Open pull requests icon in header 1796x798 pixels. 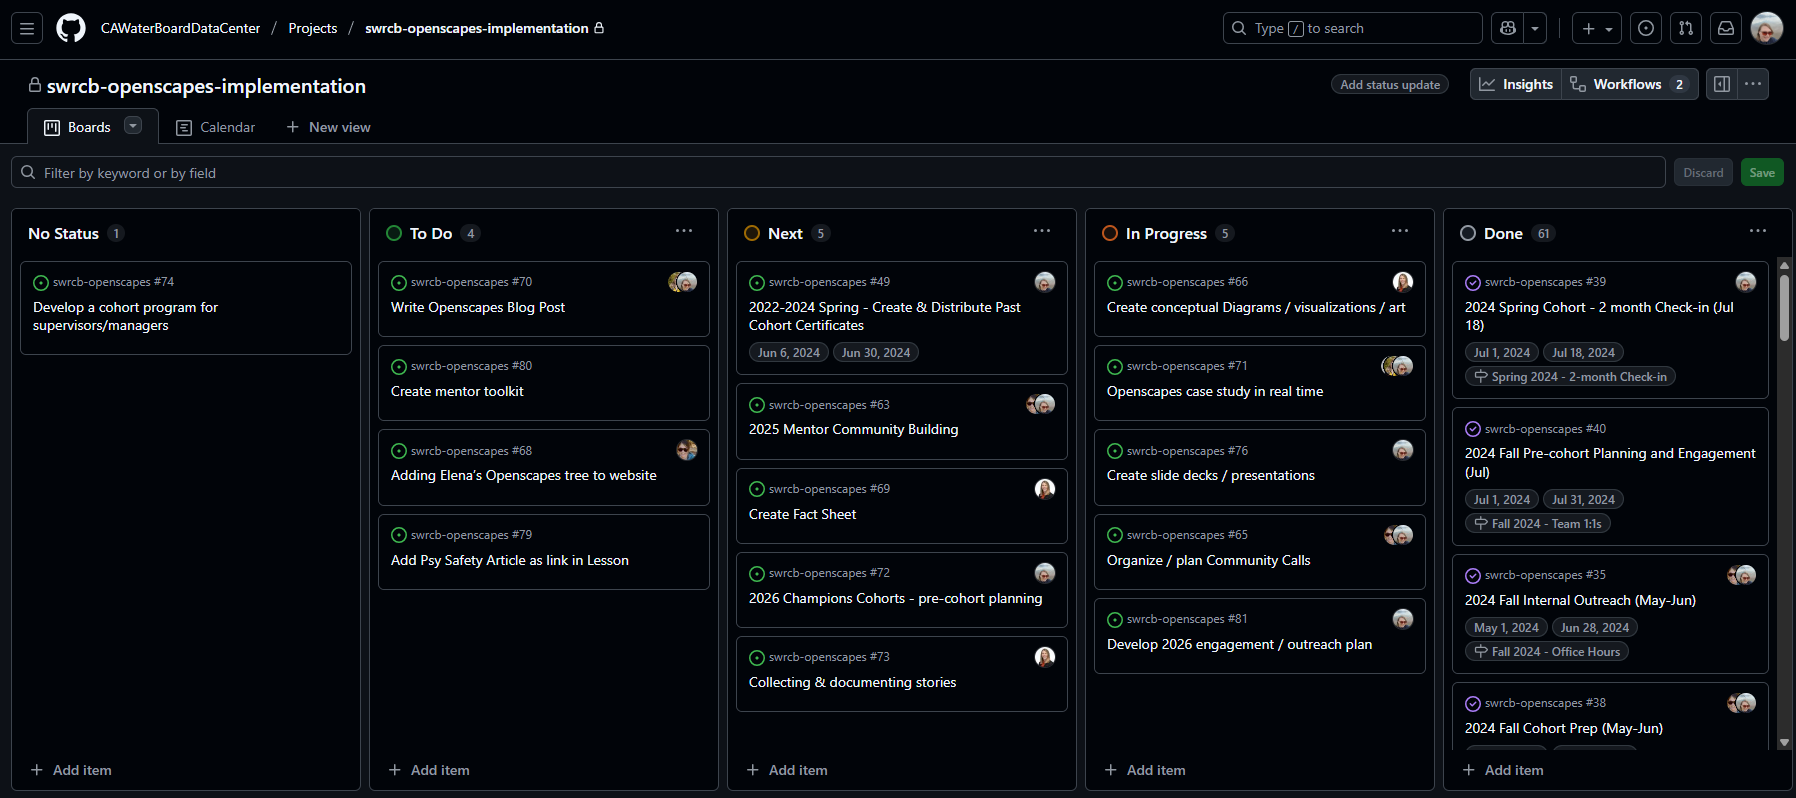coord(1686,28)
